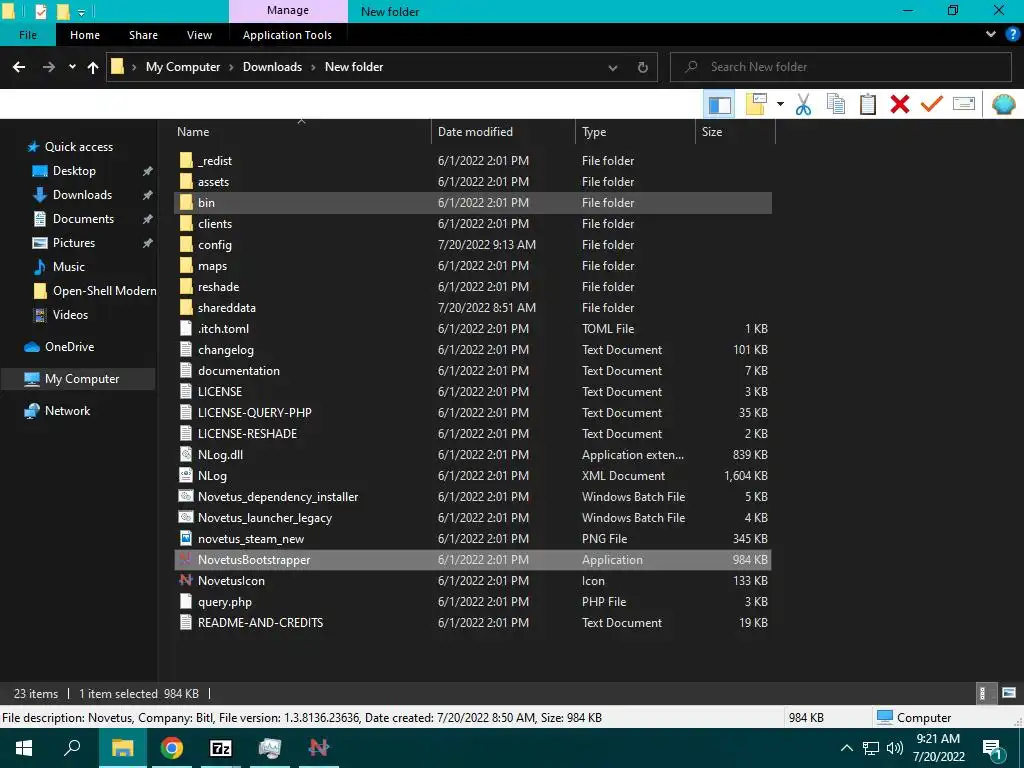Click the orange checkmark Properties icon
The image size is (1024, 768).
coord(931,104)
